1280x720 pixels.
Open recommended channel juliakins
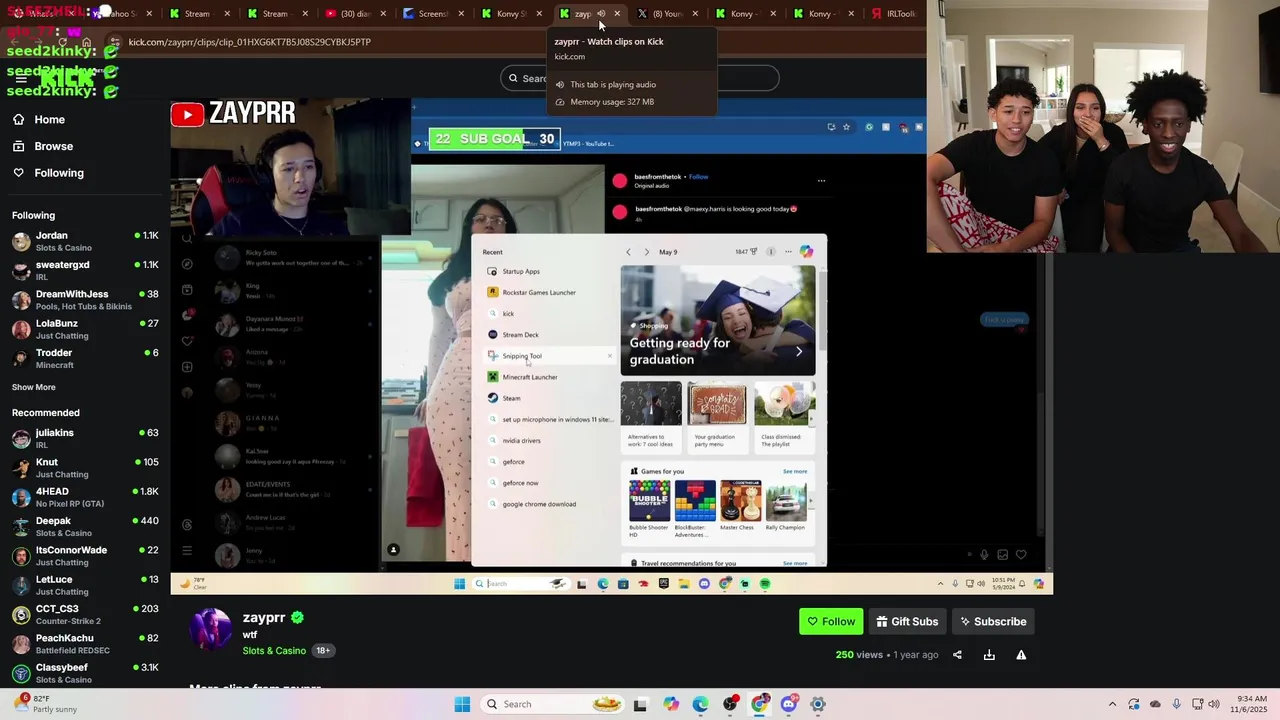(85, 438)
